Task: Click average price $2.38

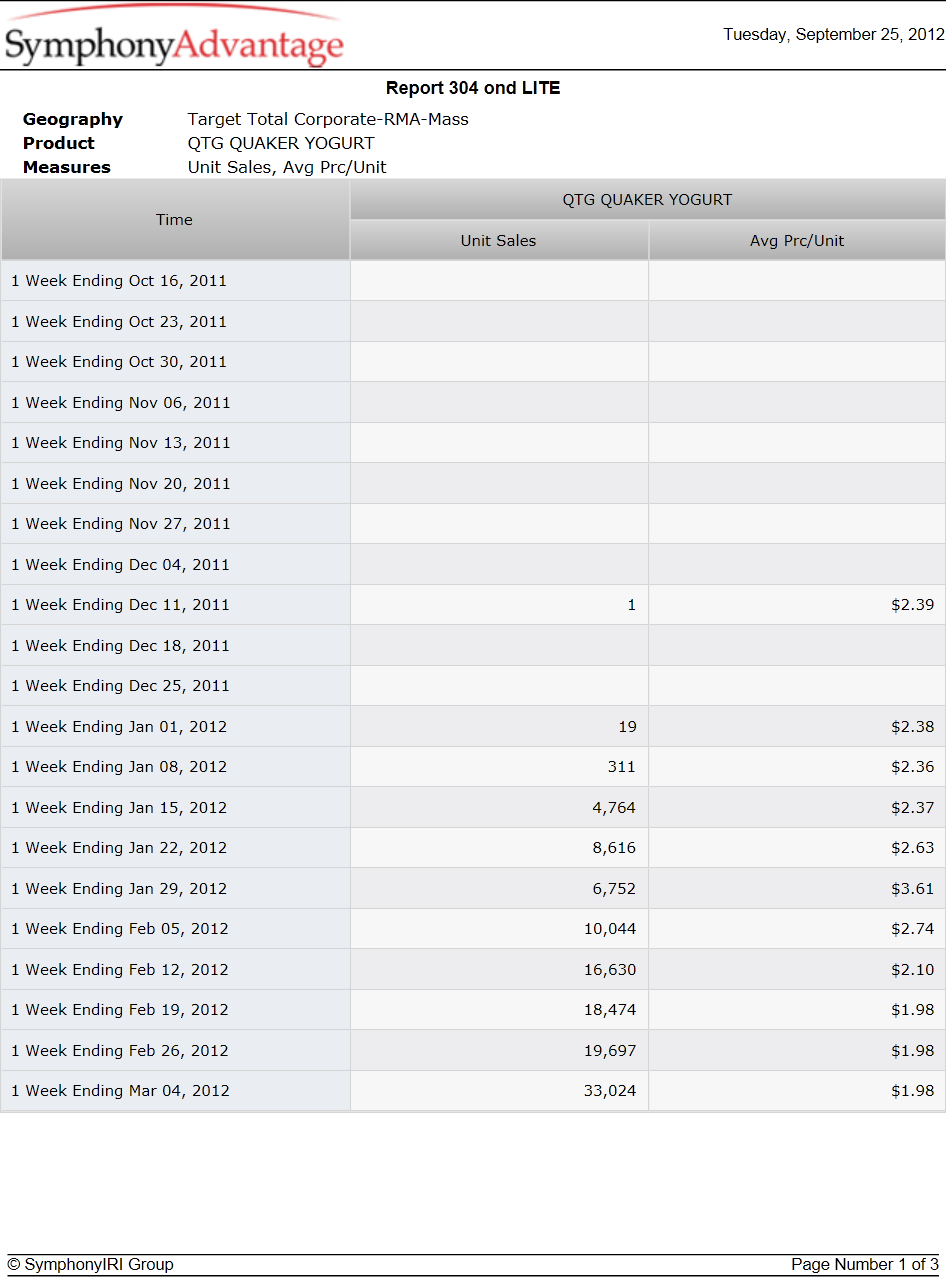Action: coord(913,727)
